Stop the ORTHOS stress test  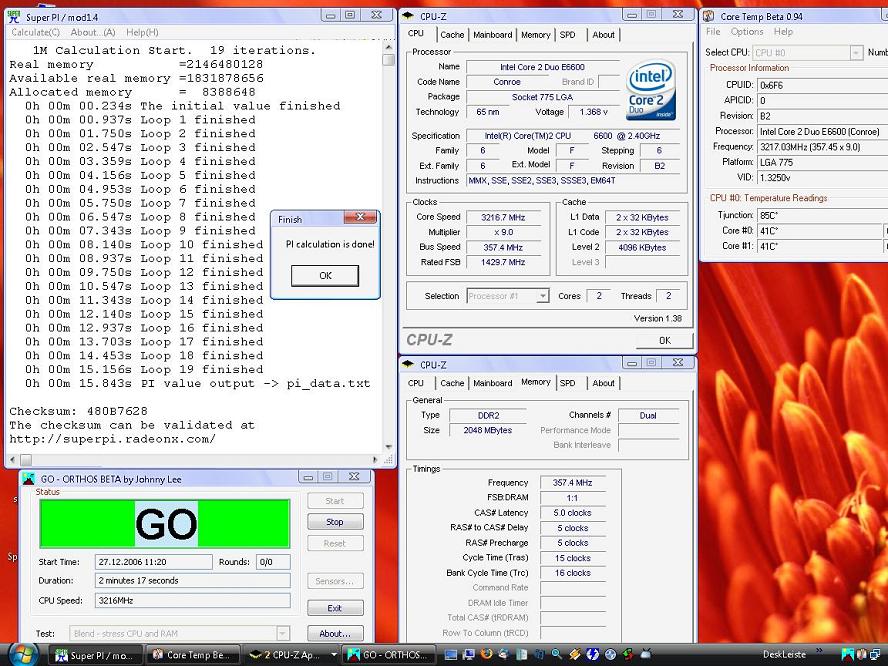click(335, 522)
